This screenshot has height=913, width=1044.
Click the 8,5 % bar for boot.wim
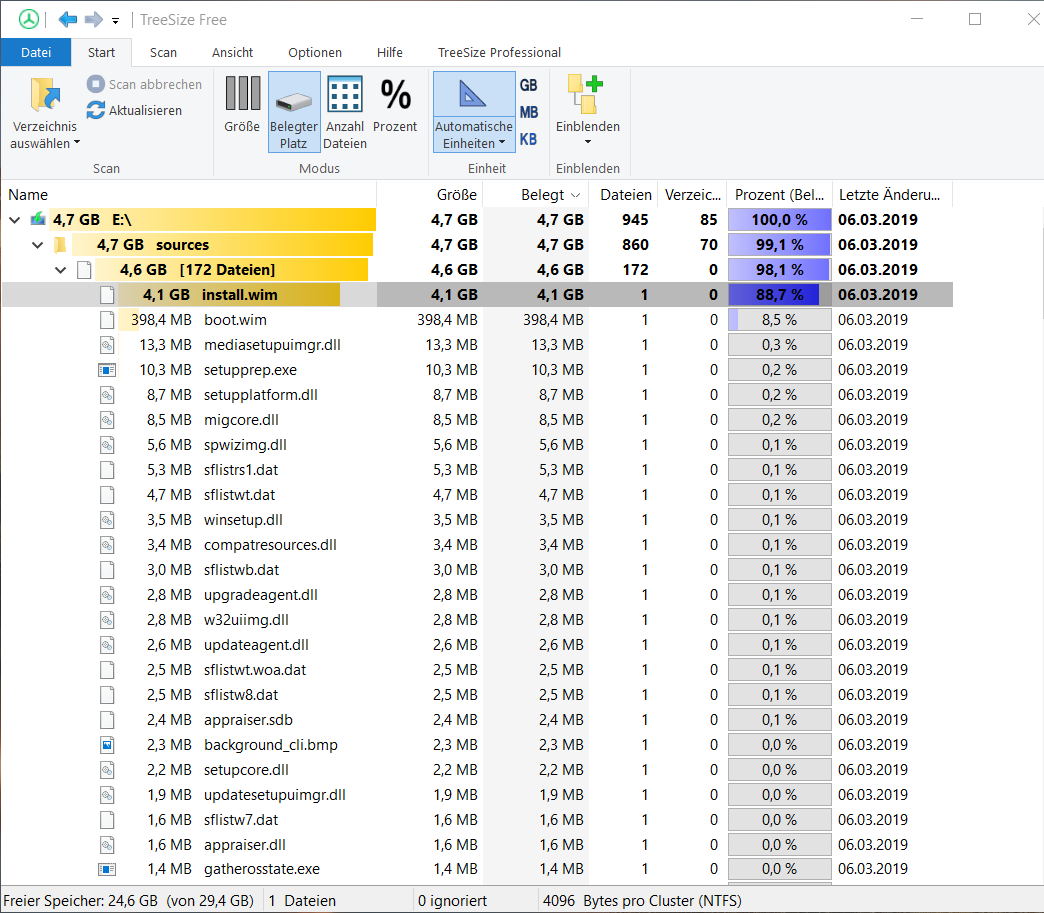coord(779,320)
